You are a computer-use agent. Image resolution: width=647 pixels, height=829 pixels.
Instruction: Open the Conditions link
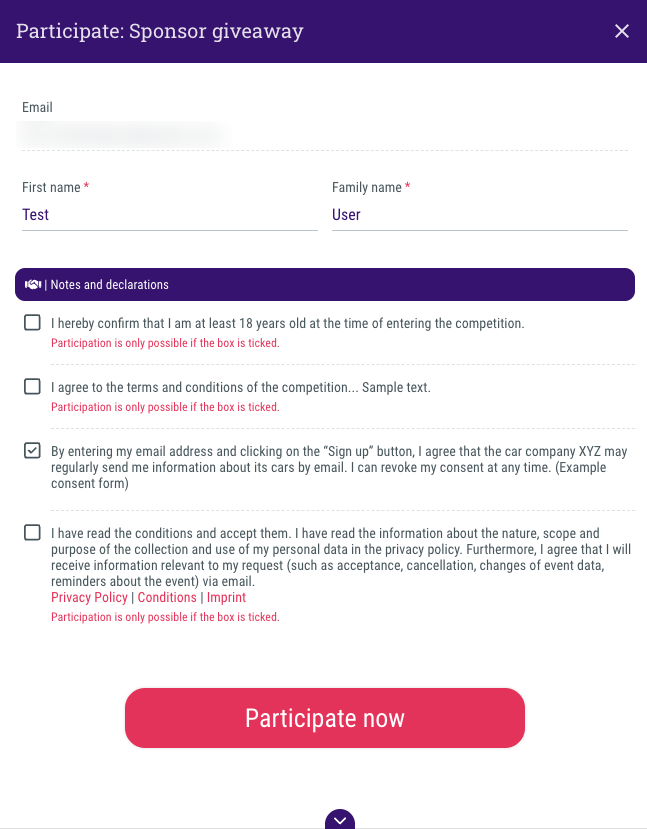[x=166, y=597]
